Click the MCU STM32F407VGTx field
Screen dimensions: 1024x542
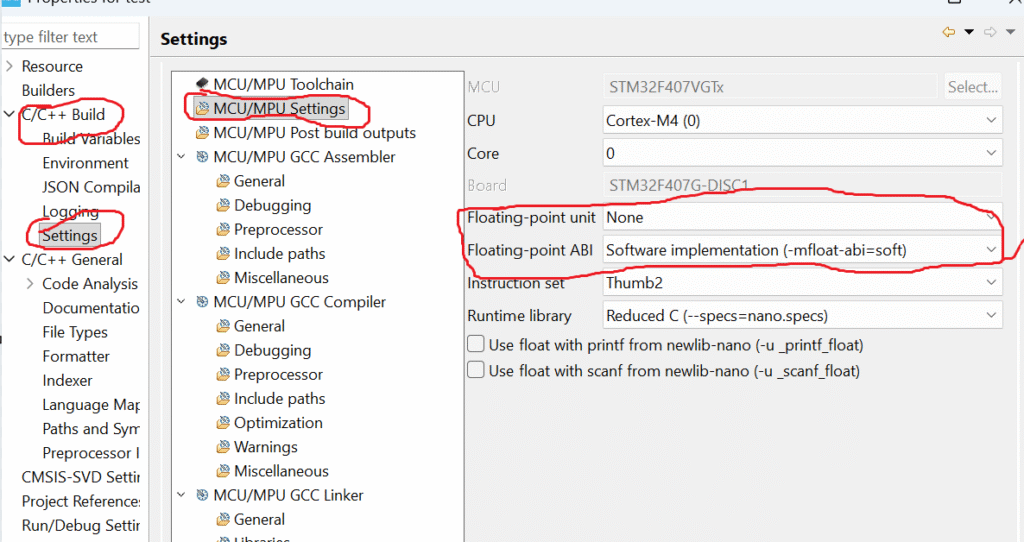point(769,87)
